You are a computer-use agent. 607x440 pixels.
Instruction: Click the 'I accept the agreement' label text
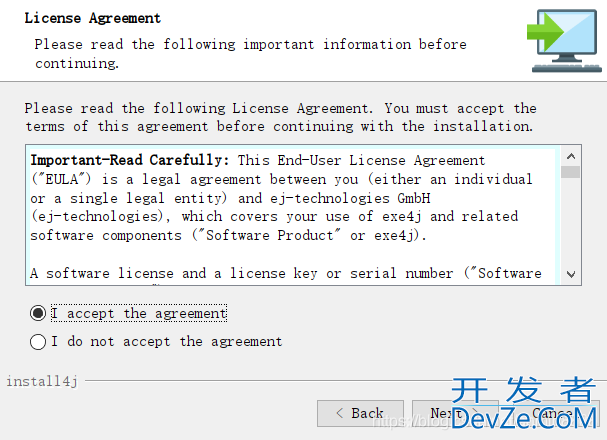(139, 313)
